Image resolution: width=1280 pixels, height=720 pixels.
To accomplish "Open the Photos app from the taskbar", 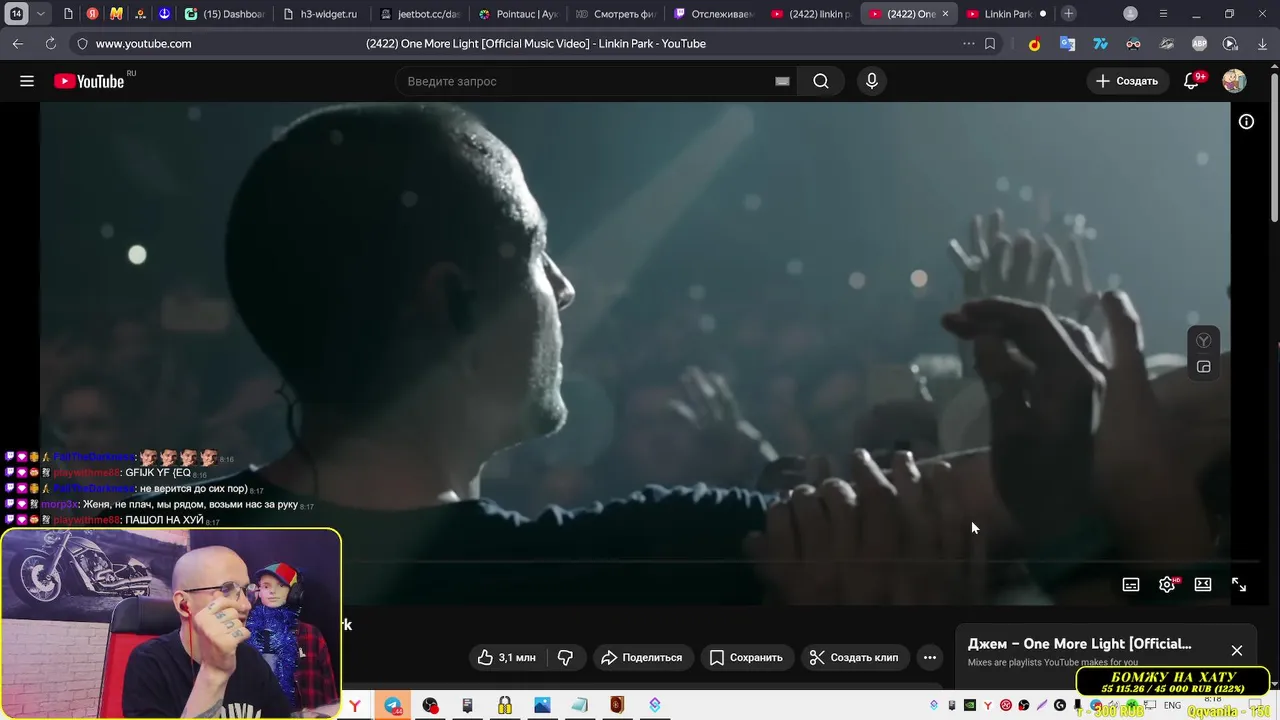I will [x=541, y=706].
